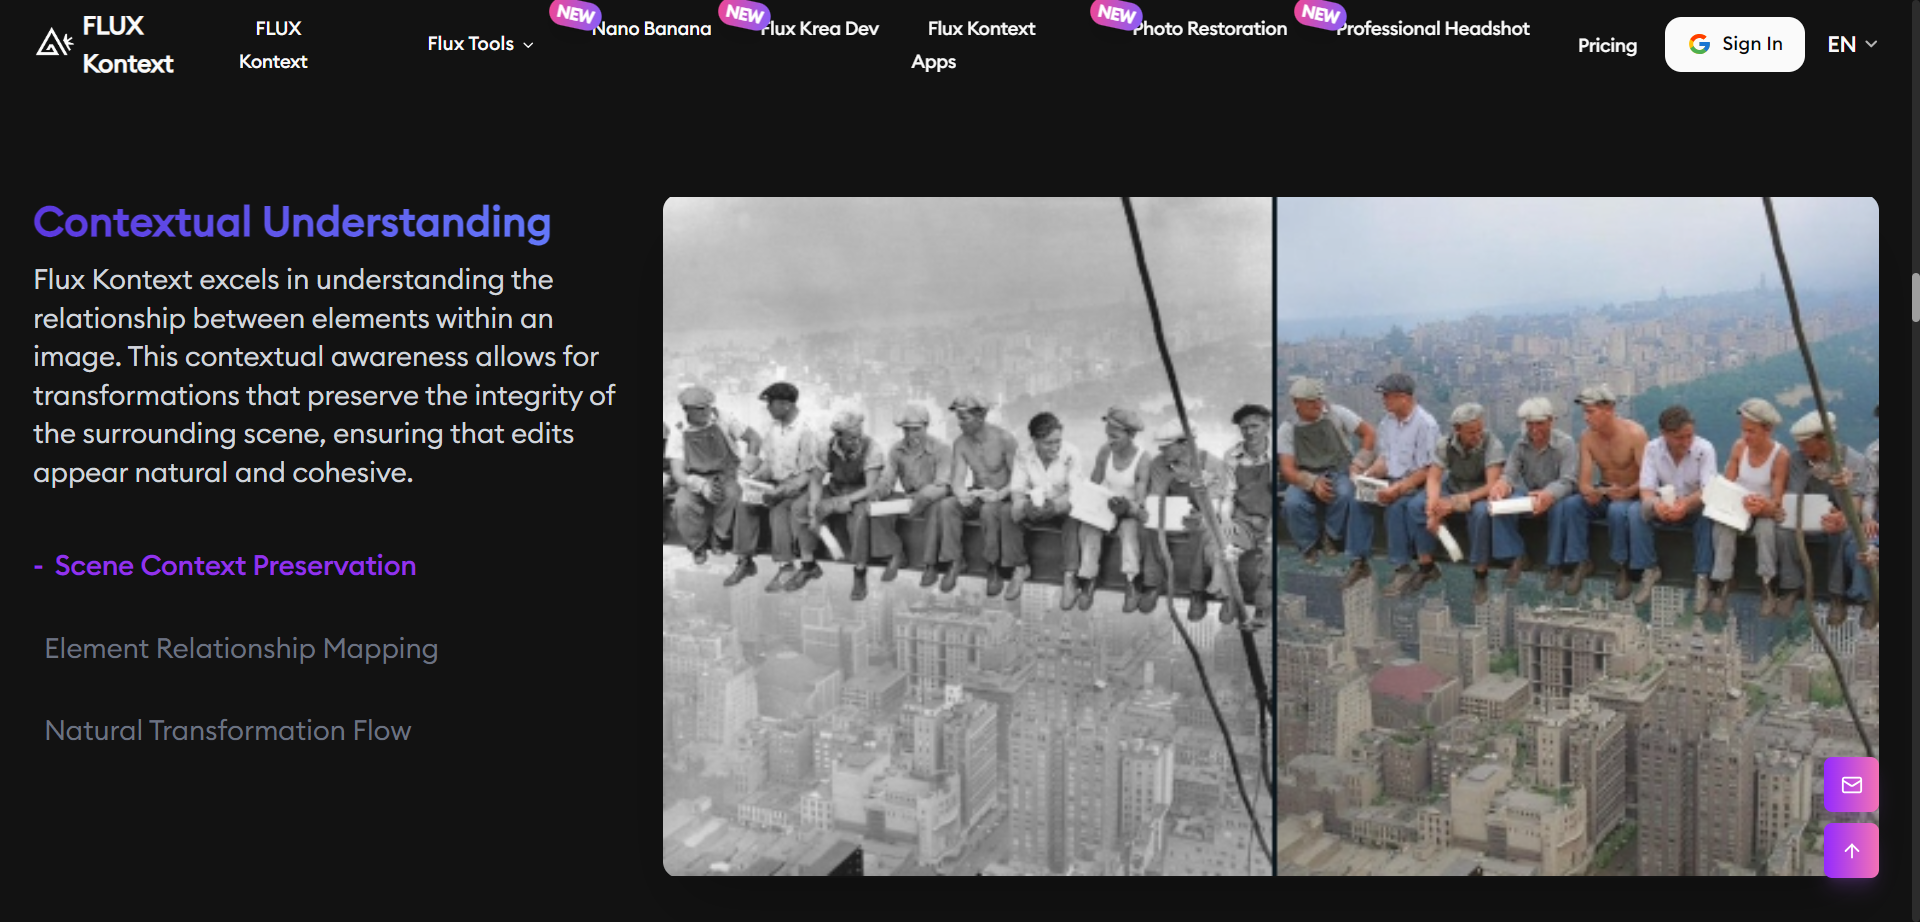1920x922 pixels.
Task: Click the NEW badge on Professional Headshot
Action: click(1320, 14)
